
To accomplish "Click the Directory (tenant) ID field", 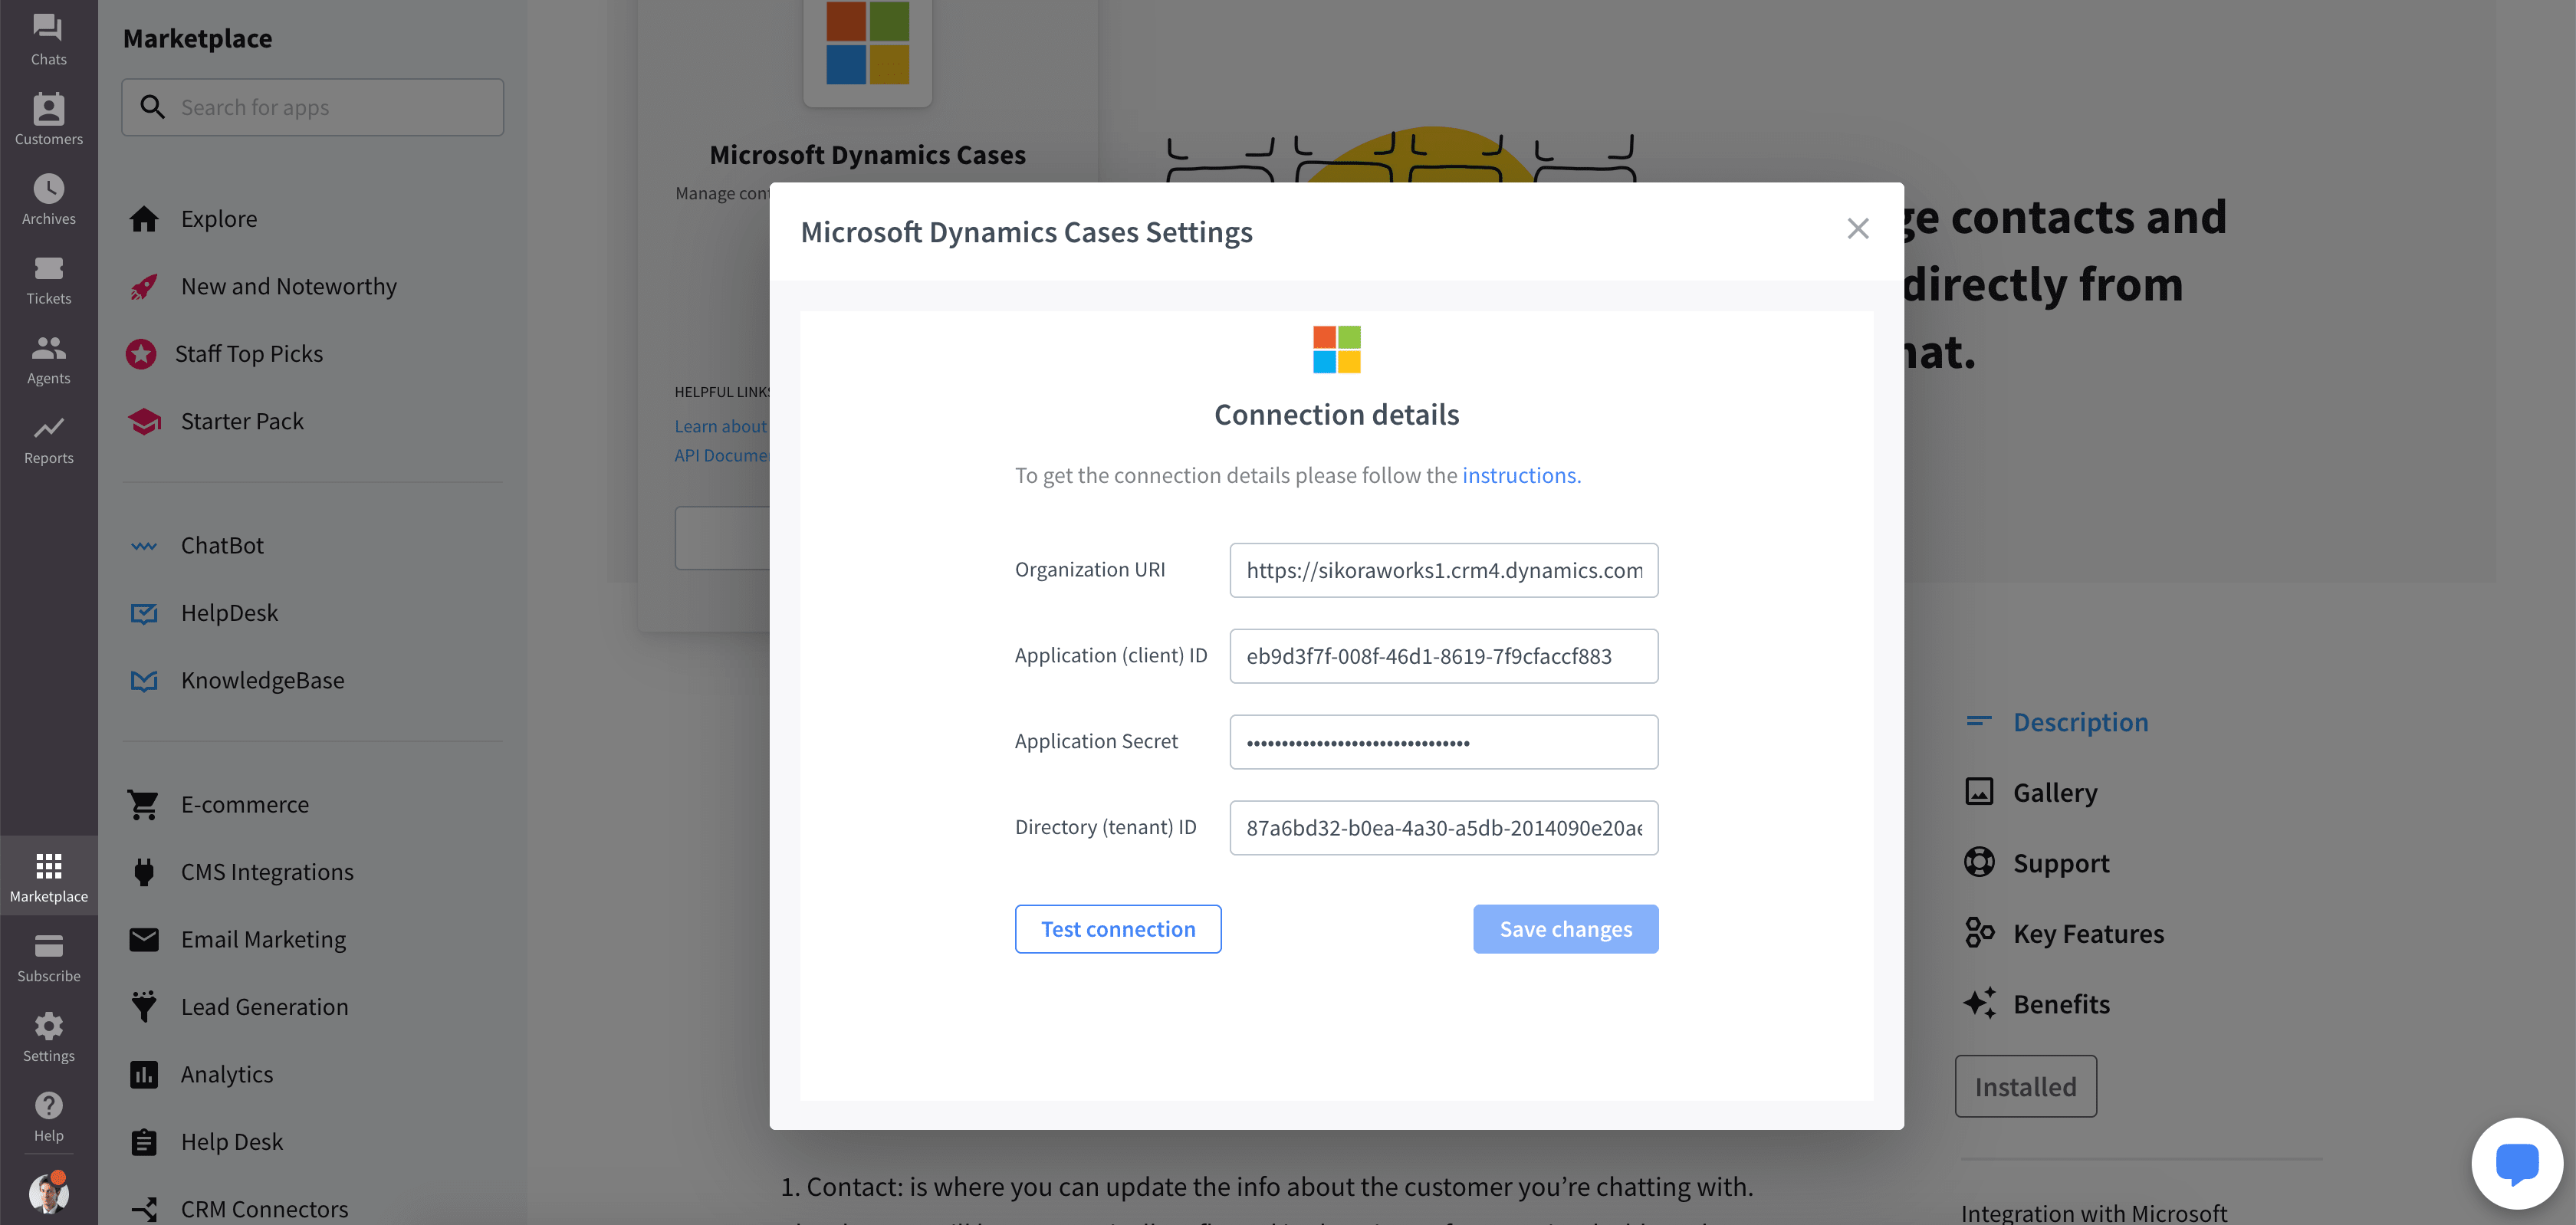I will pos(1444,828).
